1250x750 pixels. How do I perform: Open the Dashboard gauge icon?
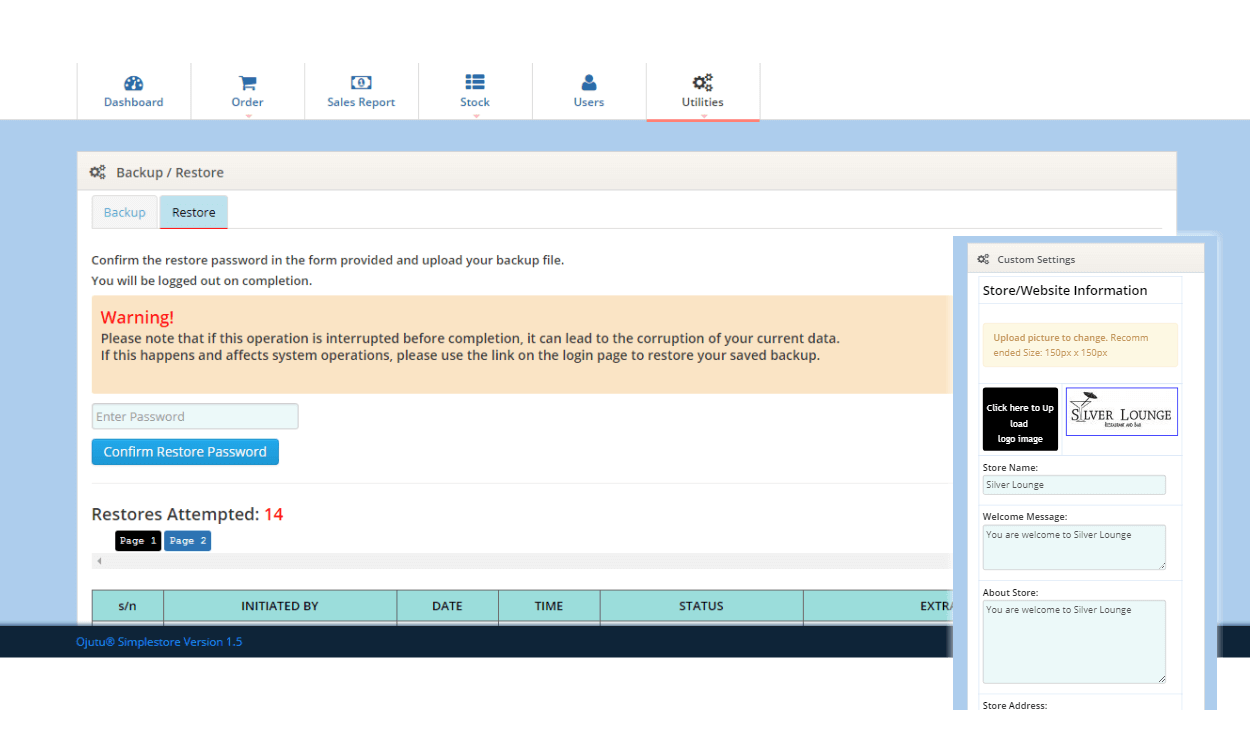point(134,83)
